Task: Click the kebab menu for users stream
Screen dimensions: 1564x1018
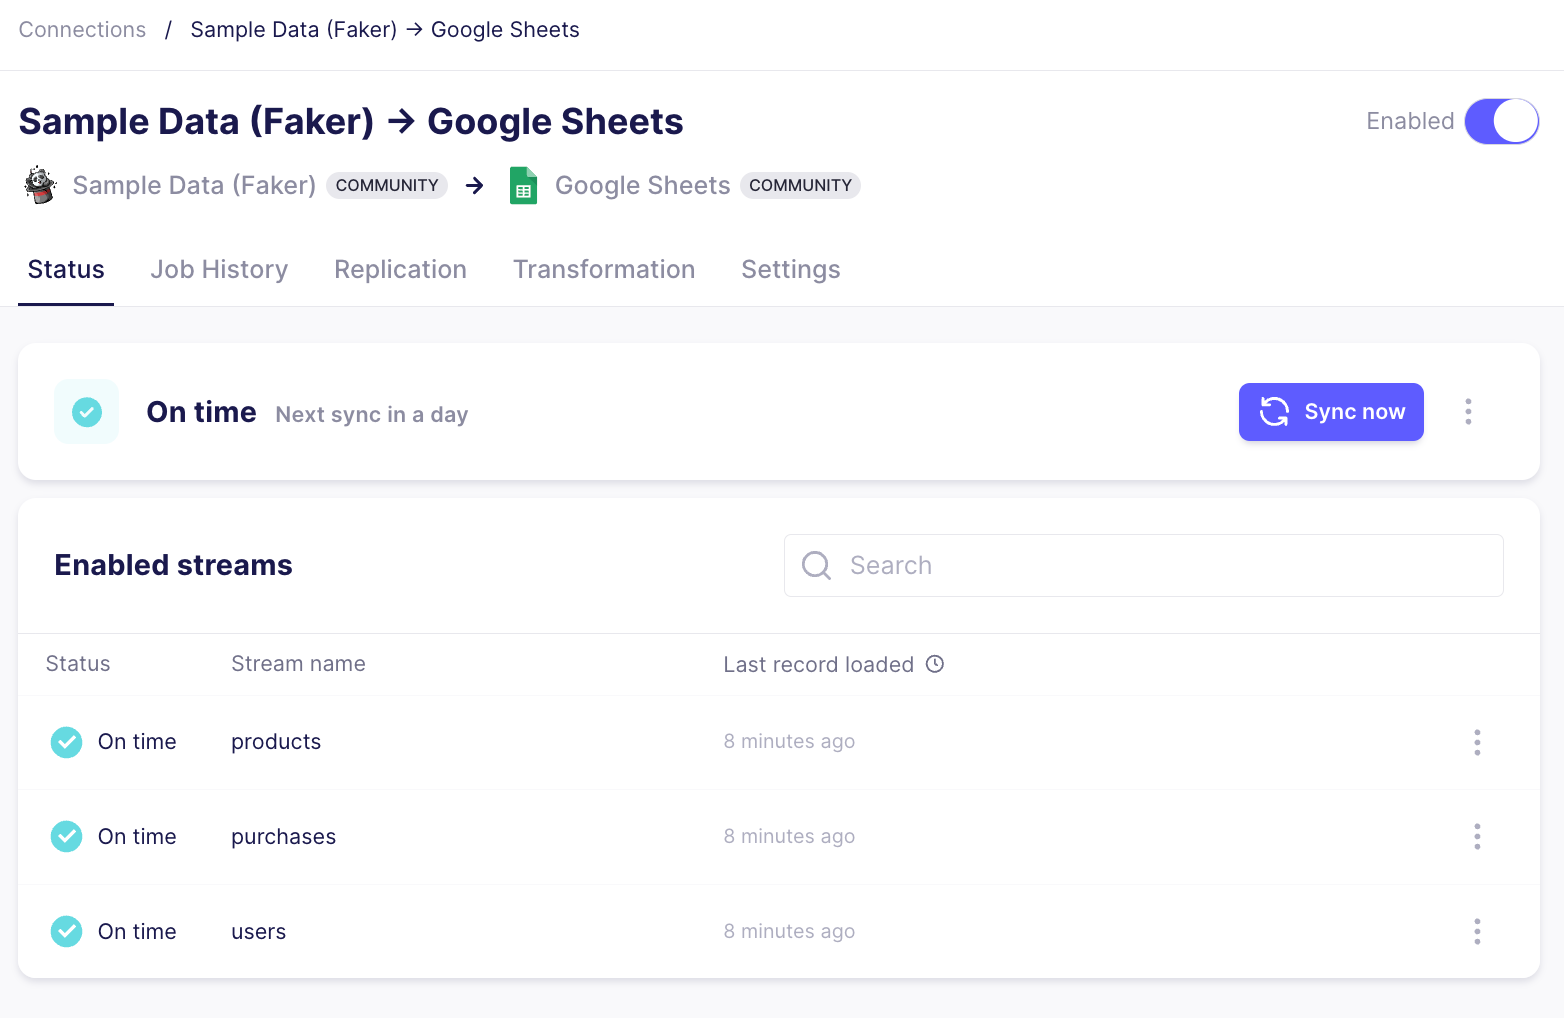Action: [x=1477, y=931]
